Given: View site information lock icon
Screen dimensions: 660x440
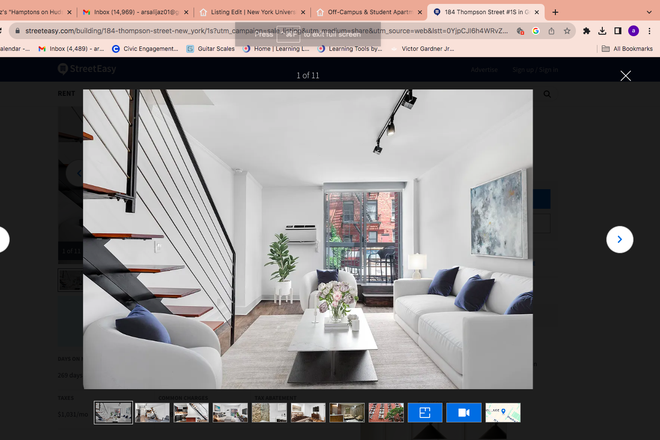Looking at the screenshot, I should 17,31.
